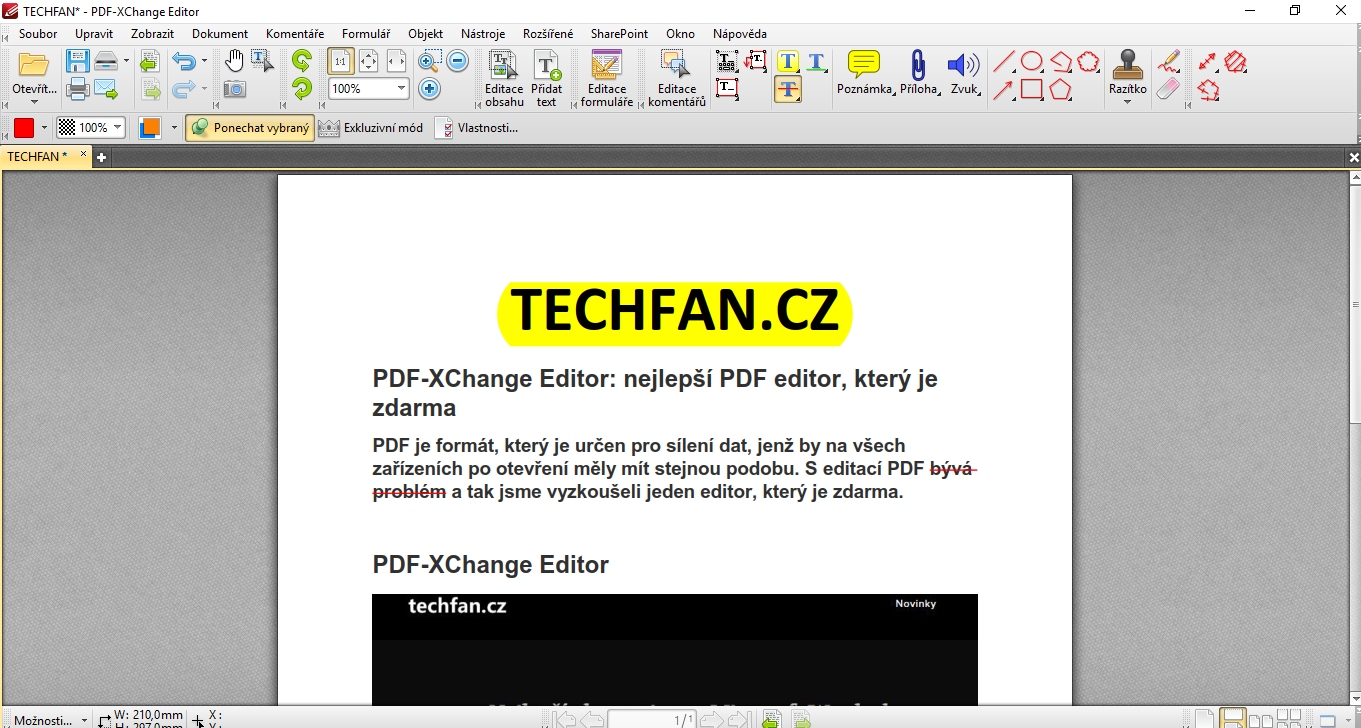Activate the marquee zoom tool

point(429,61)
